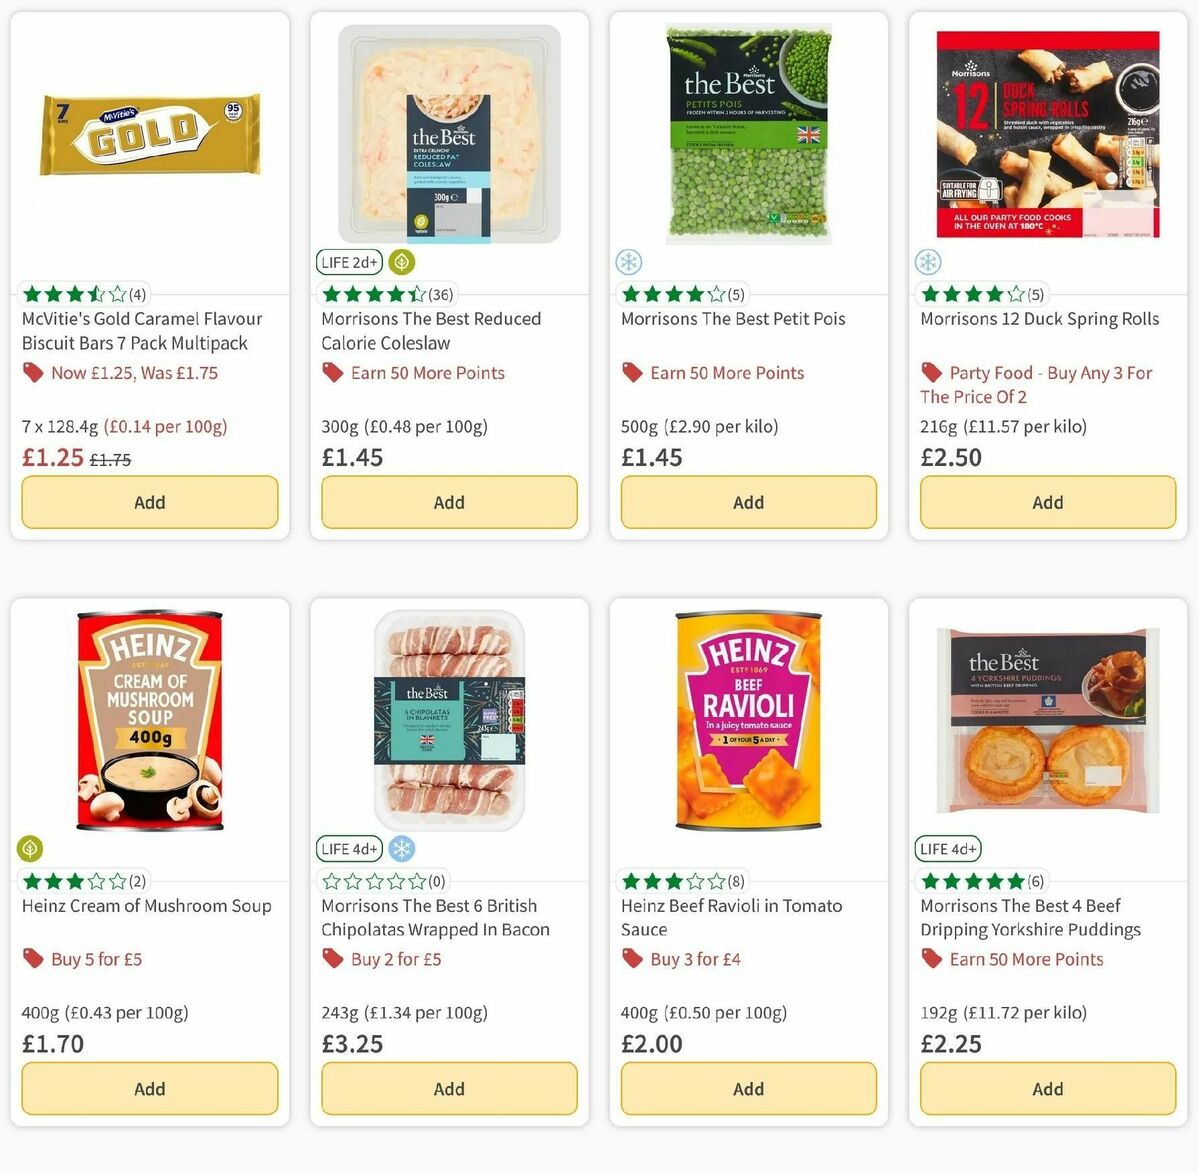Screen dimensions: 1200x1173
Task: Click the snowflake frozen icon on Petit Pois card
Action: click(628, 261)
